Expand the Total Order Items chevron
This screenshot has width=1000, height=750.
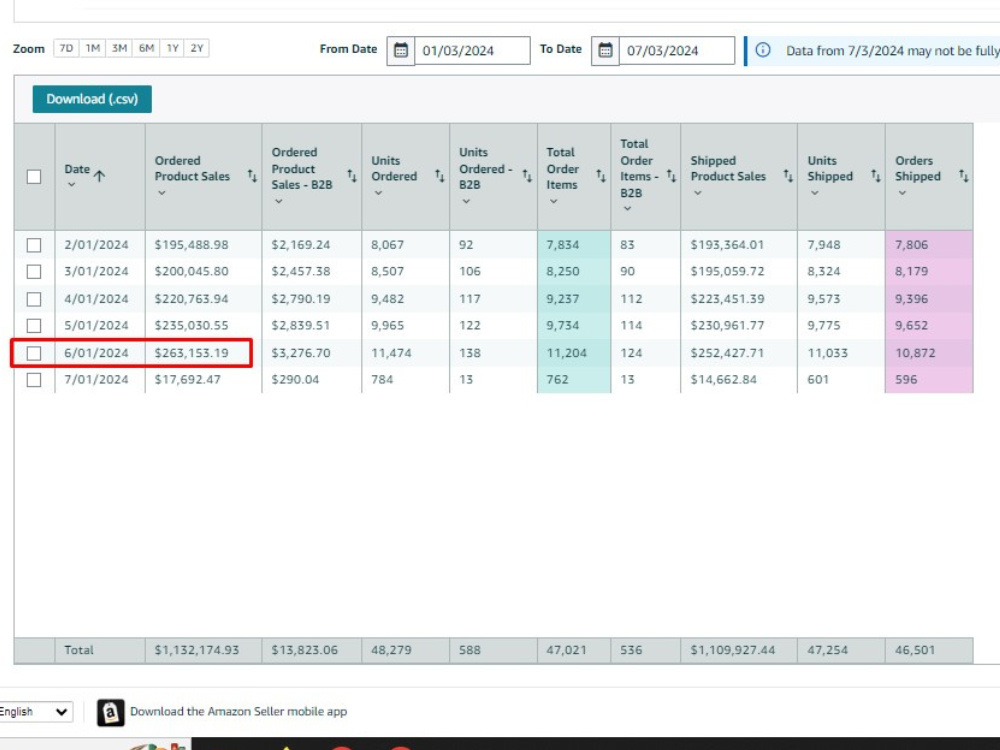[x=554, y=202]
